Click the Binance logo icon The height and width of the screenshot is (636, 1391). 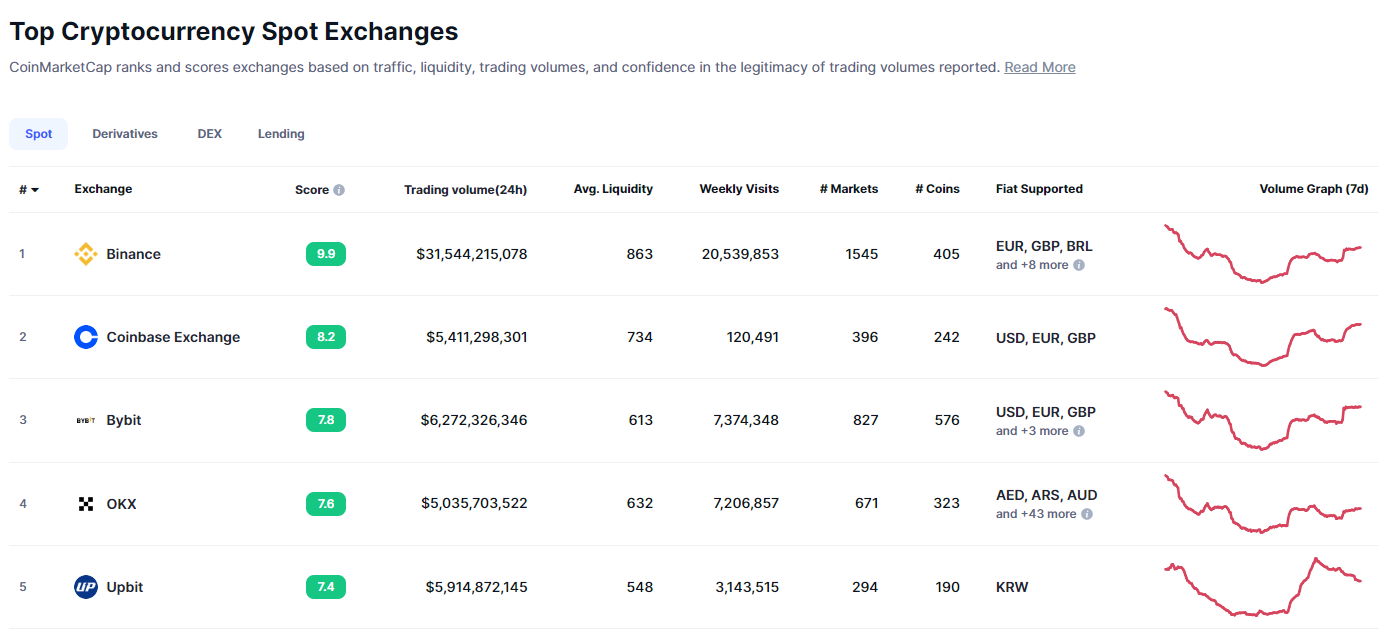86,254
